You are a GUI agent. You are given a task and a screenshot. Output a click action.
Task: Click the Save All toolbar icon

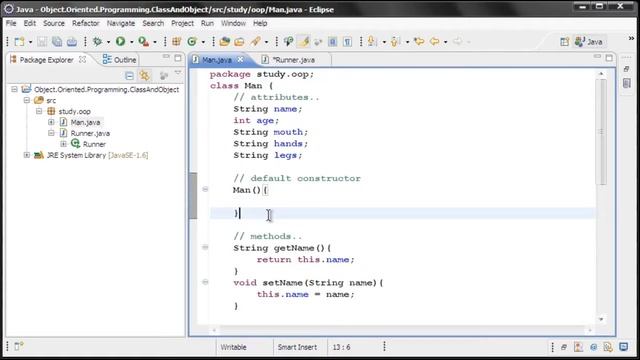click(57, 42)
